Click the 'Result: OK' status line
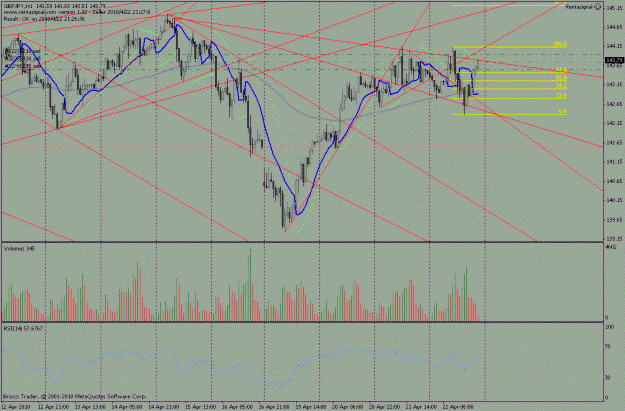 (x=44, y=18)
